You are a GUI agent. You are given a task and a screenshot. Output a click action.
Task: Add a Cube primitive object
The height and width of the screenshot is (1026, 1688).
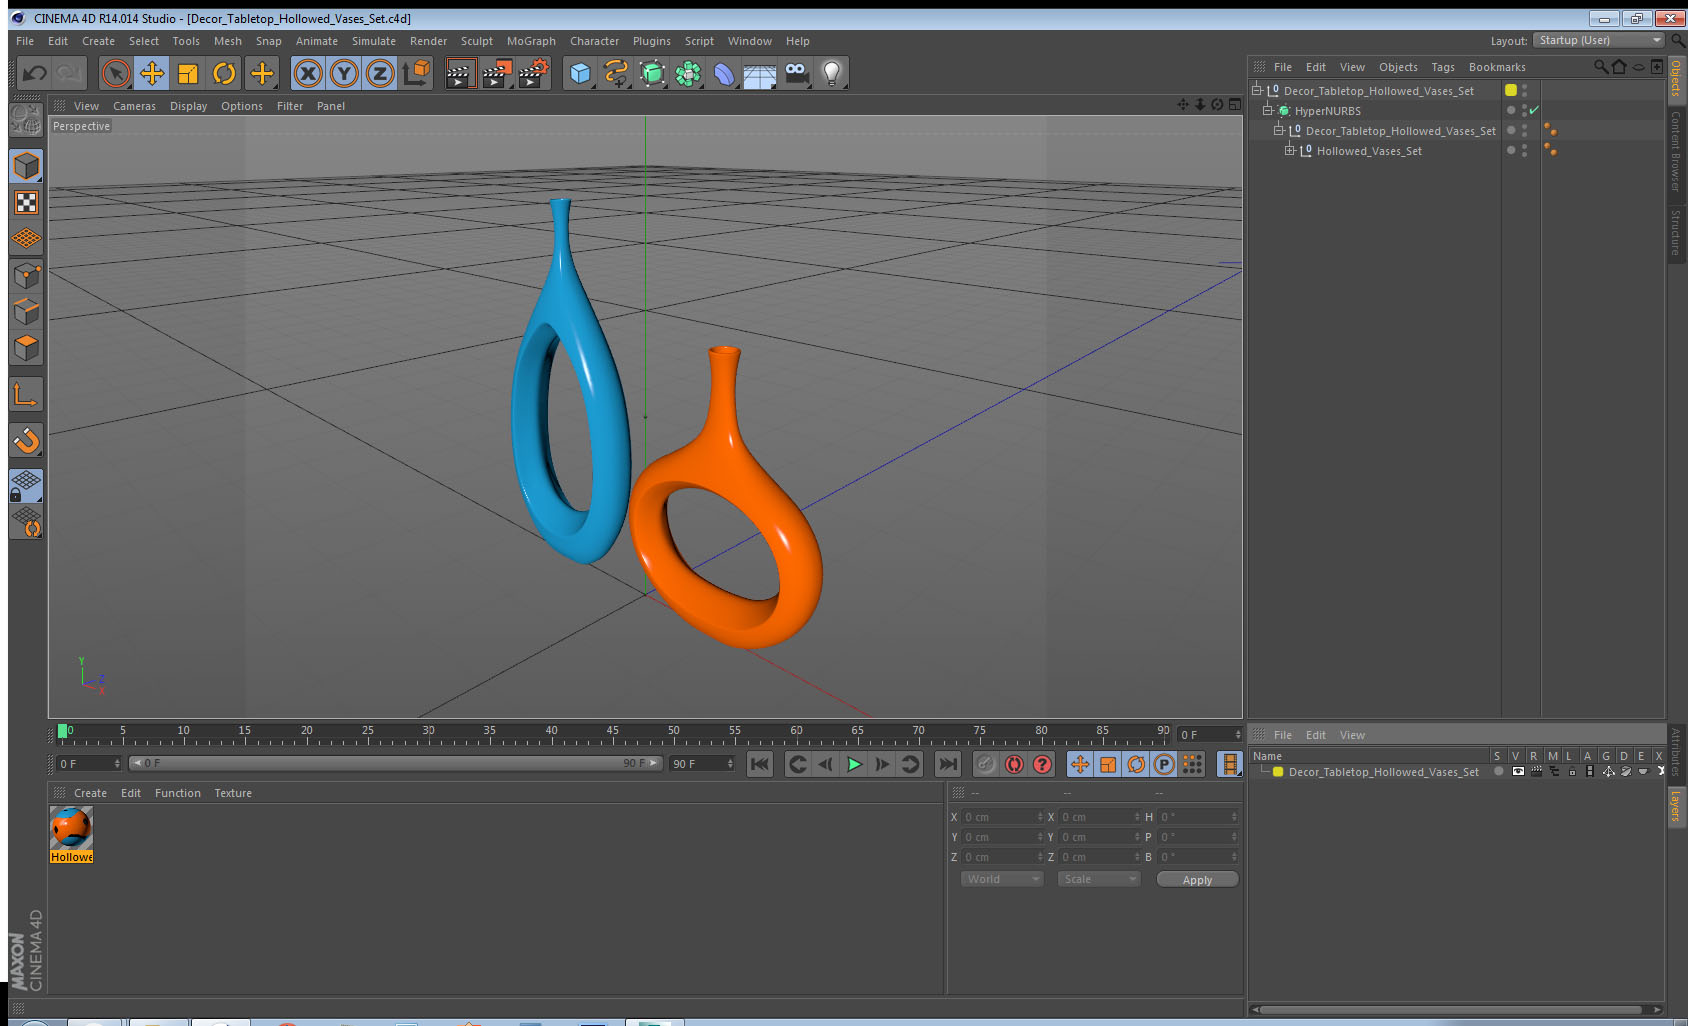[x=580, y=73]
